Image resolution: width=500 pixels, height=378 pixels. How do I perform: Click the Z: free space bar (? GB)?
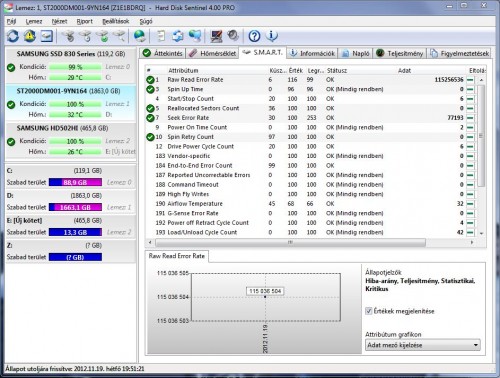click(75, 257)
